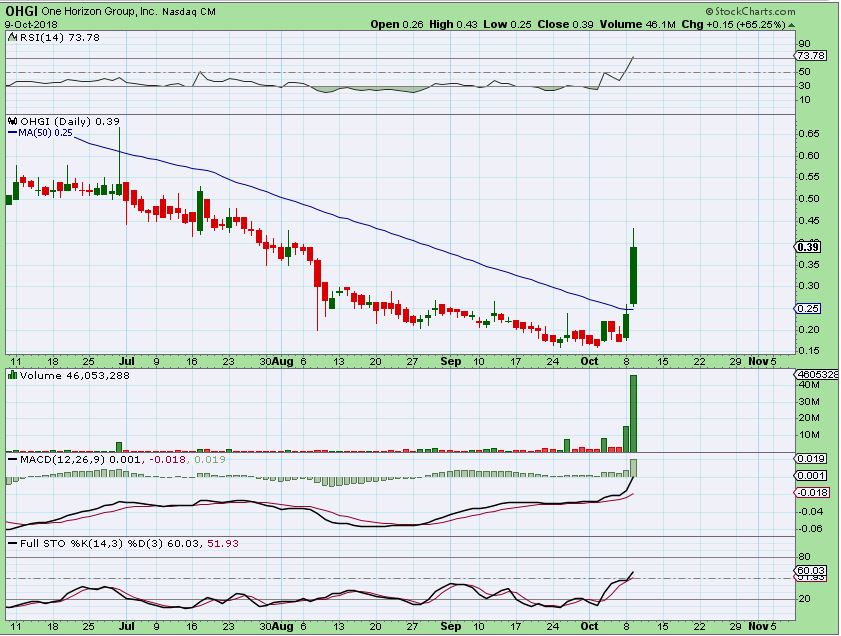Click the RSI(14) indicator icon
Screen dimensions: 841x636
[12, 38]
